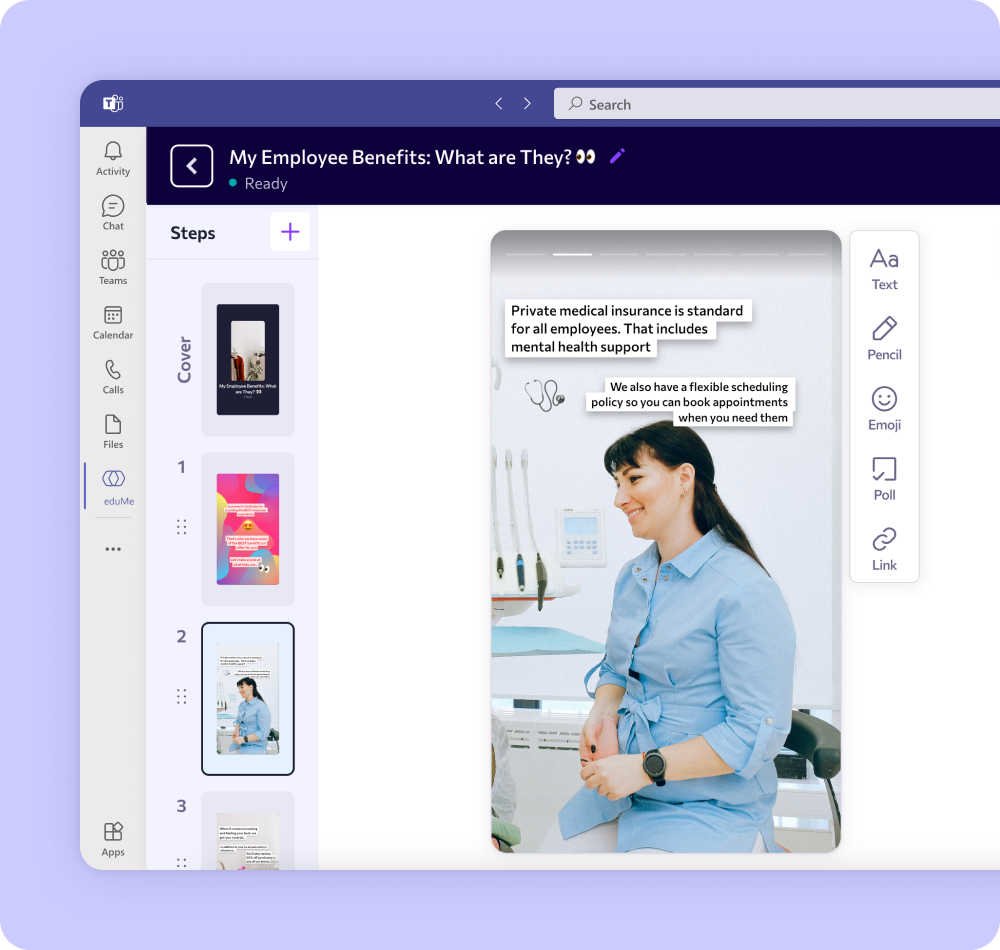
Task: Click the Steps panel heading
Action: [x=193, y=233]
